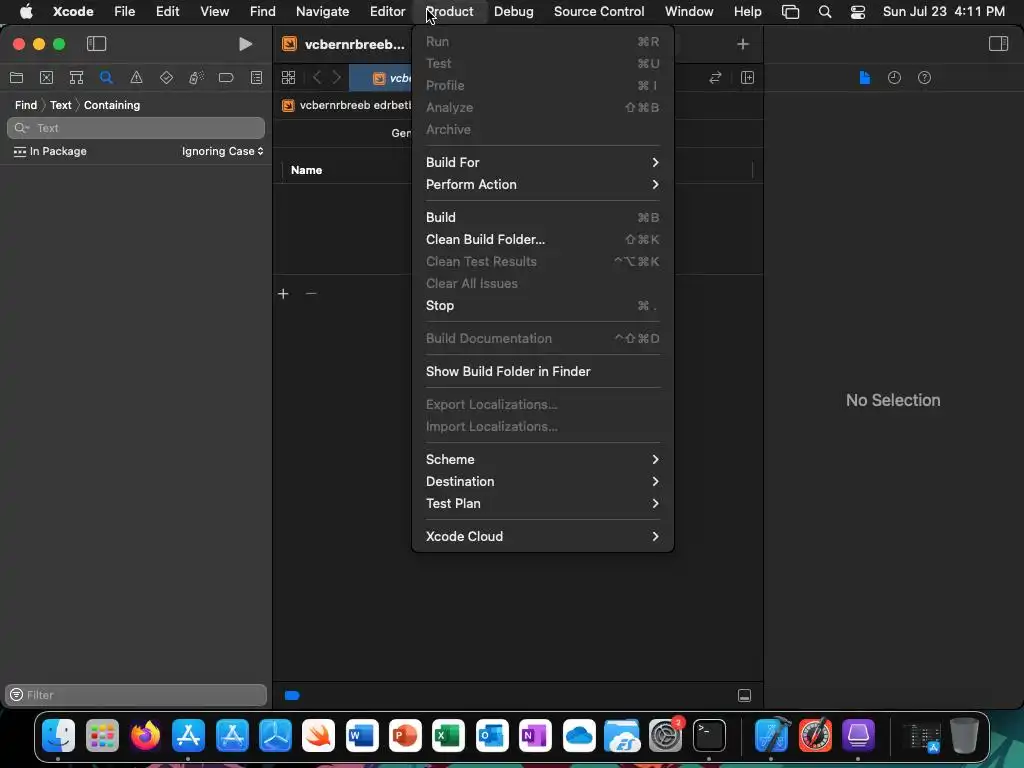Open the Perform Action submenu
Viewport: 1024px width, 768px height.
543,185
